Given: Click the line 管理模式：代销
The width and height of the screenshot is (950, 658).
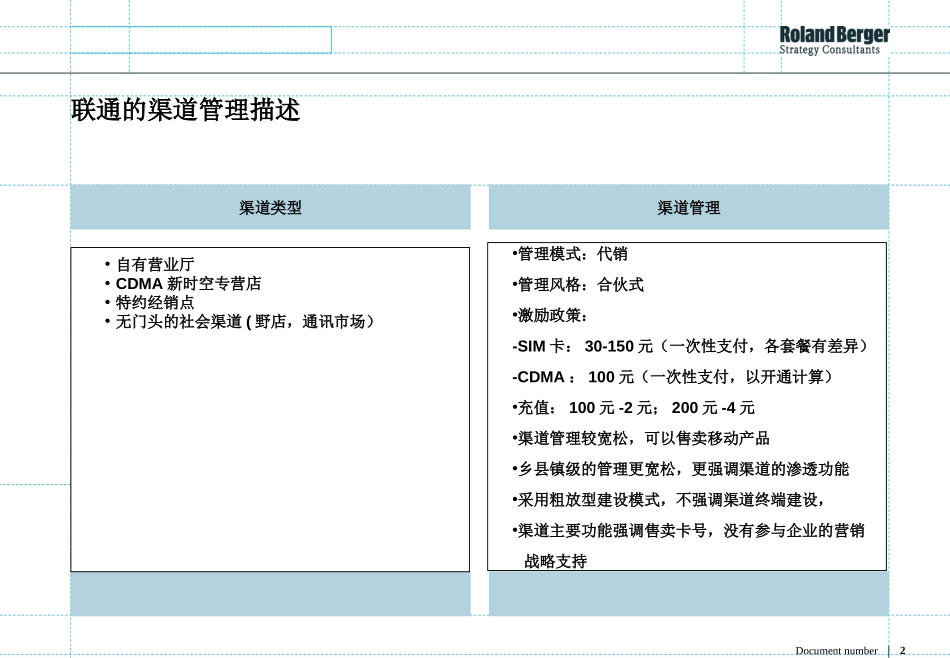Looking at the screenshot, I should click(570, 254).
